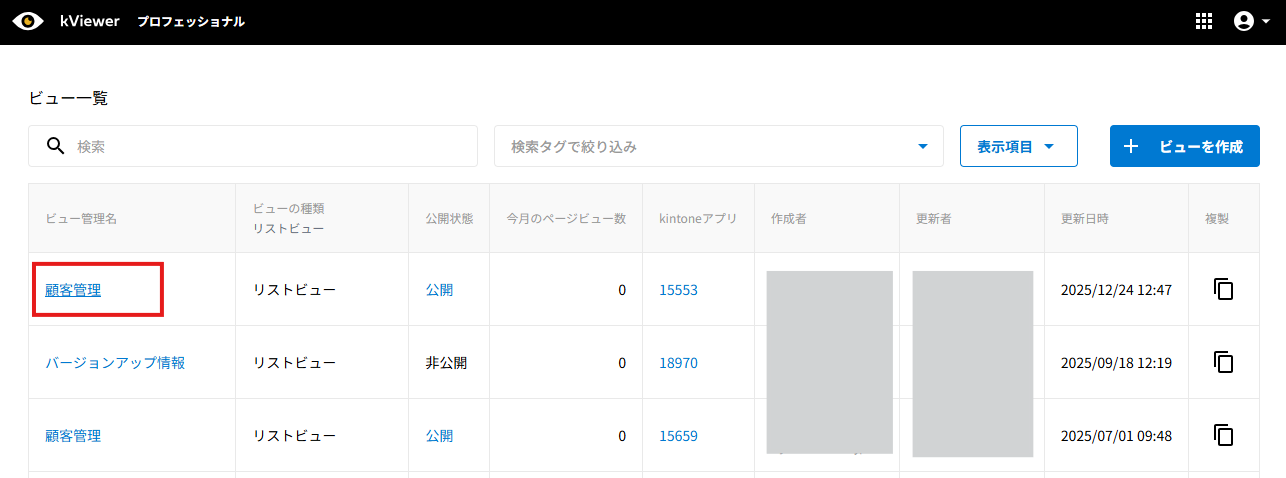Click 公開 status in the 15659 row

pyautogui.click(x=439, y=436)
